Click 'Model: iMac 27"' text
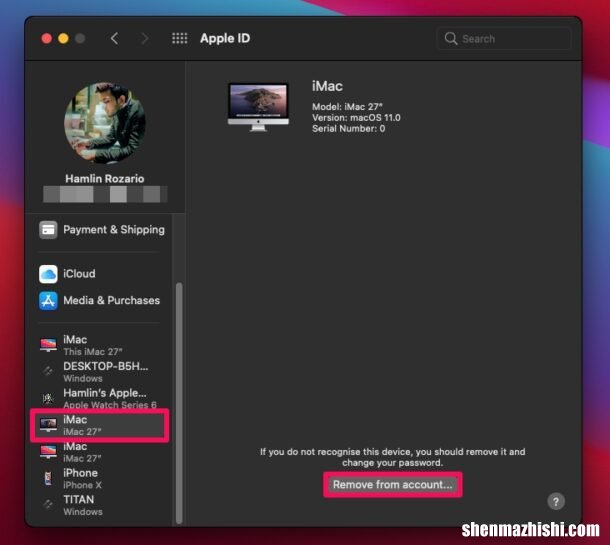 coord(347,107)
